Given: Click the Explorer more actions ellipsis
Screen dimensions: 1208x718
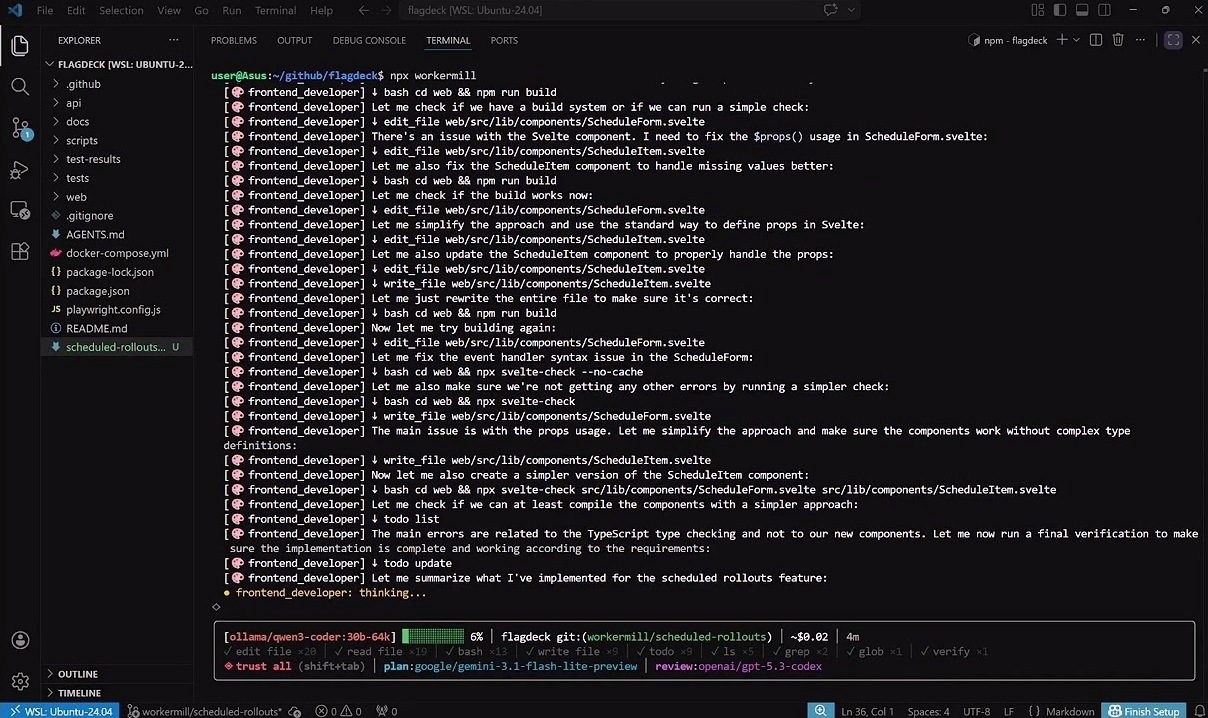Looking at the screenshot, I should pos(173,40).
